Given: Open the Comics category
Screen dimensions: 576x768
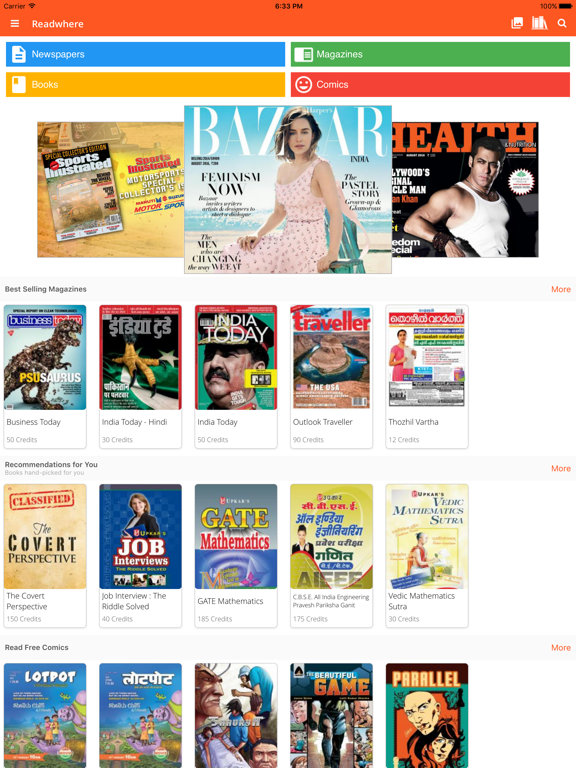Looking at the screenshot, I should click(x=430, y=85).
